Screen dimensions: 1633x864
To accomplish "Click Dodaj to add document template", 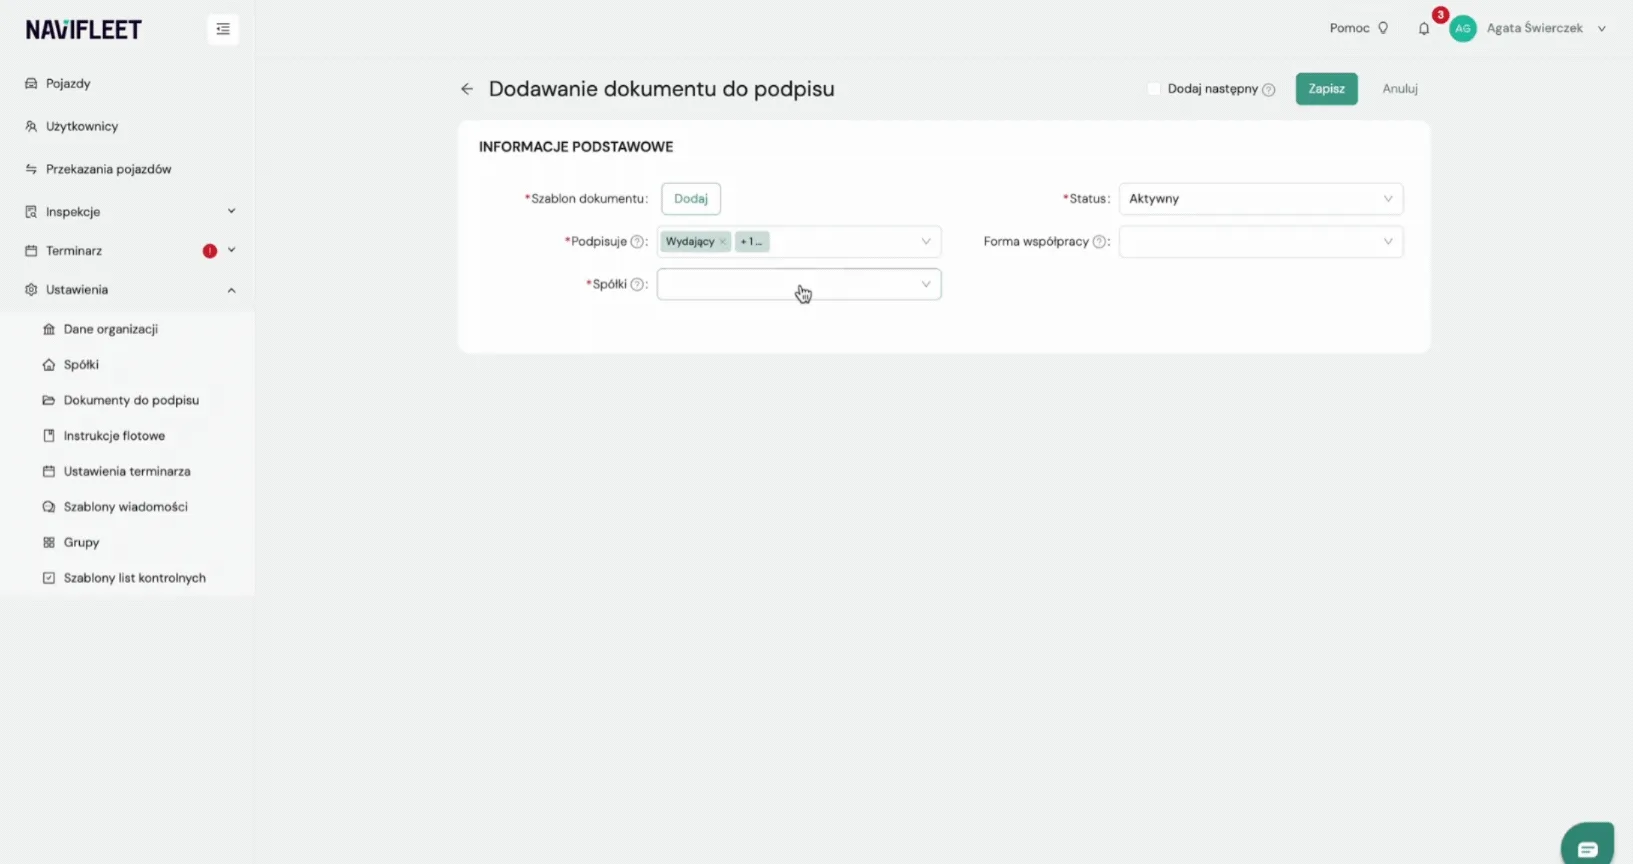I will click(691, 199).
